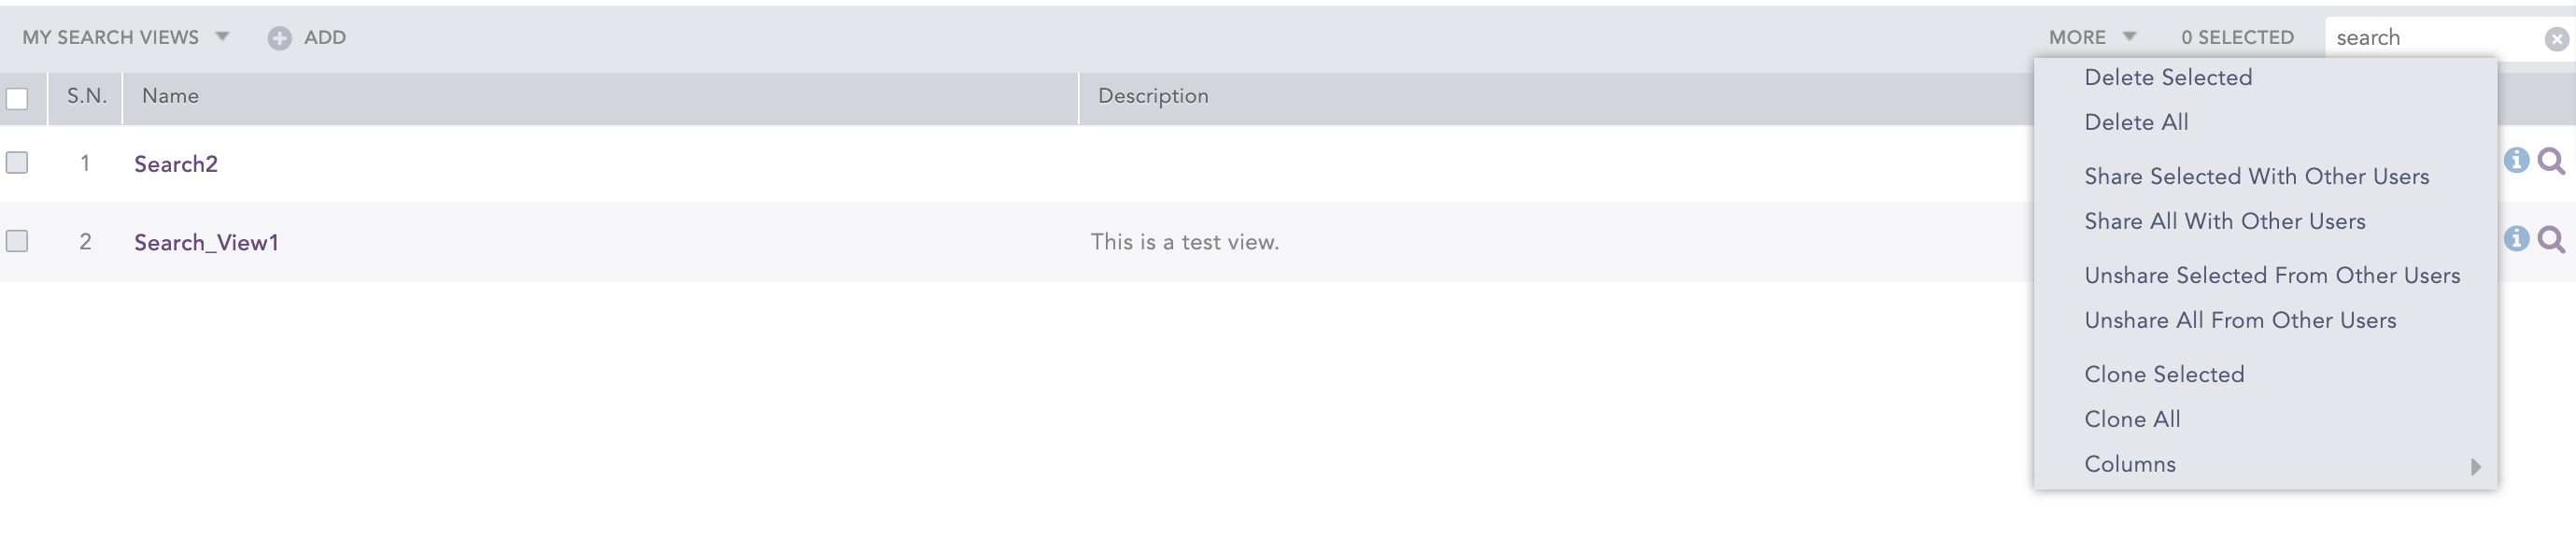Check the Search2 row checkbox
Screen dimensions: 2576x538
(17, 162)
